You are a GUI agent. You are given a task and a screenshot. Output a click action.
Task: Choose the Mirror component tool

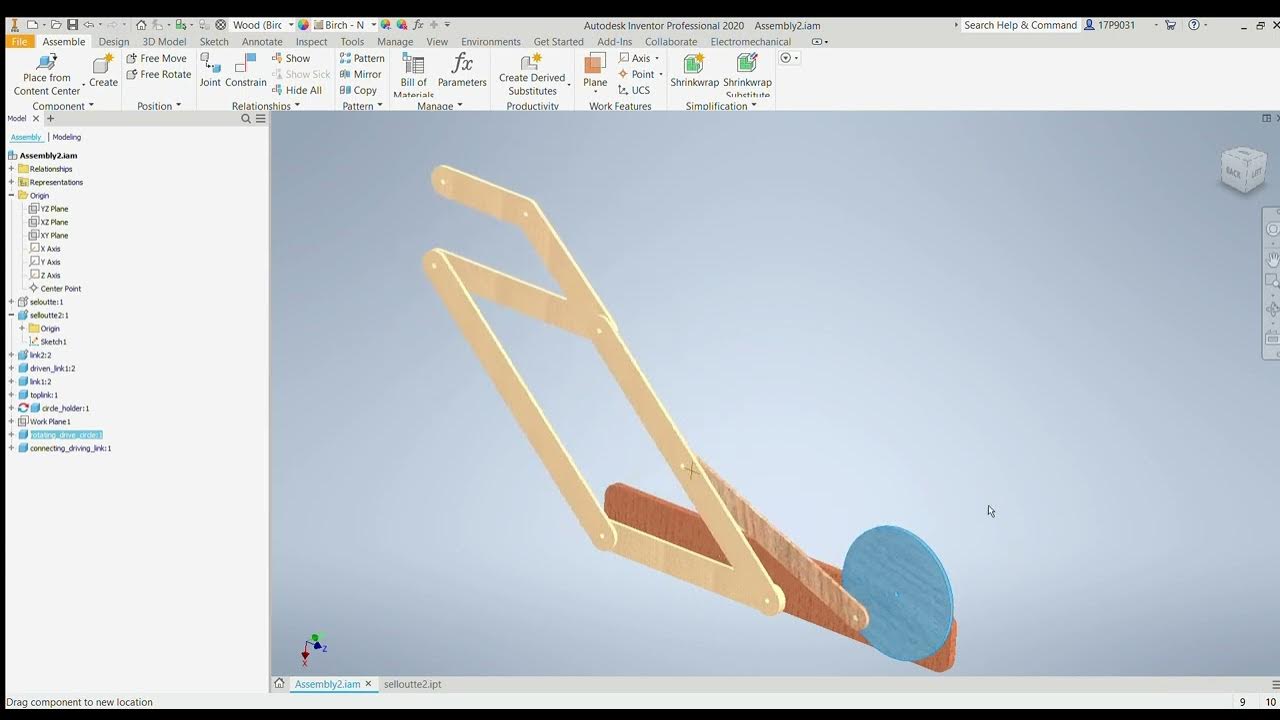click(x=361, y=74)
